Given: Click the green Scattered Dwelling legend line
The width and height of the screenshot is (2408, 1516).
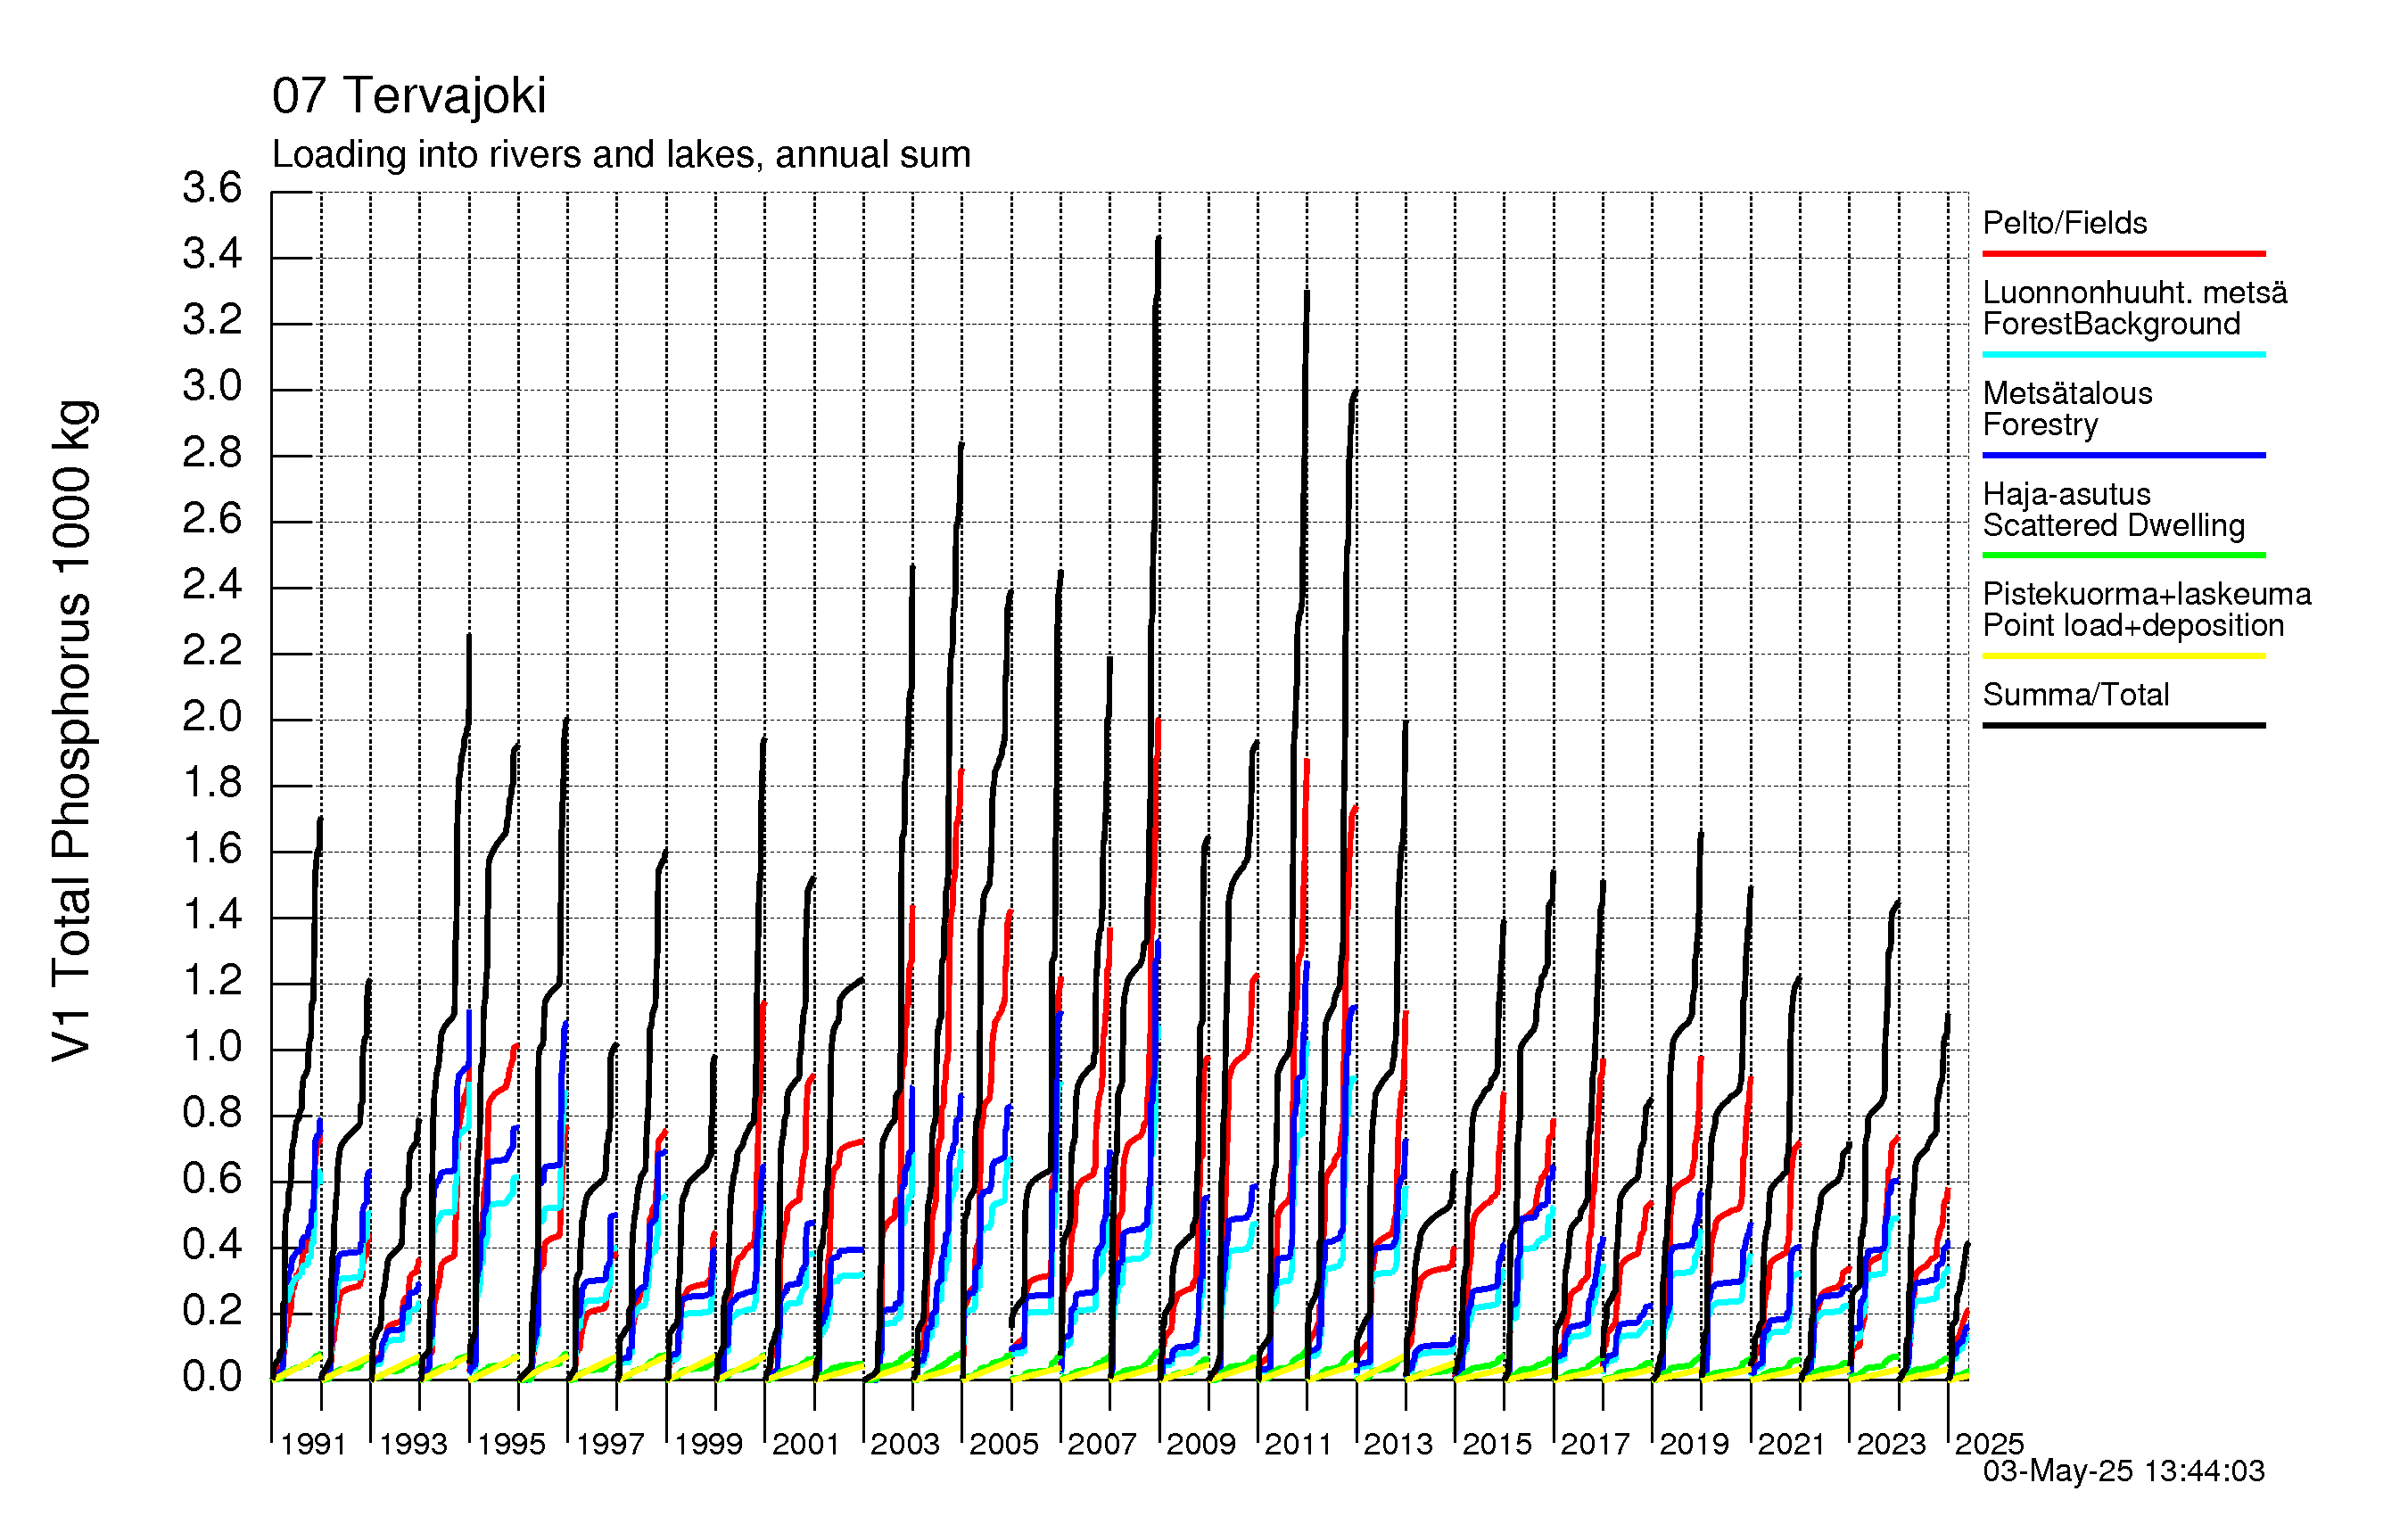Looking at the screenshot, I should click(x=2124, y=555).
